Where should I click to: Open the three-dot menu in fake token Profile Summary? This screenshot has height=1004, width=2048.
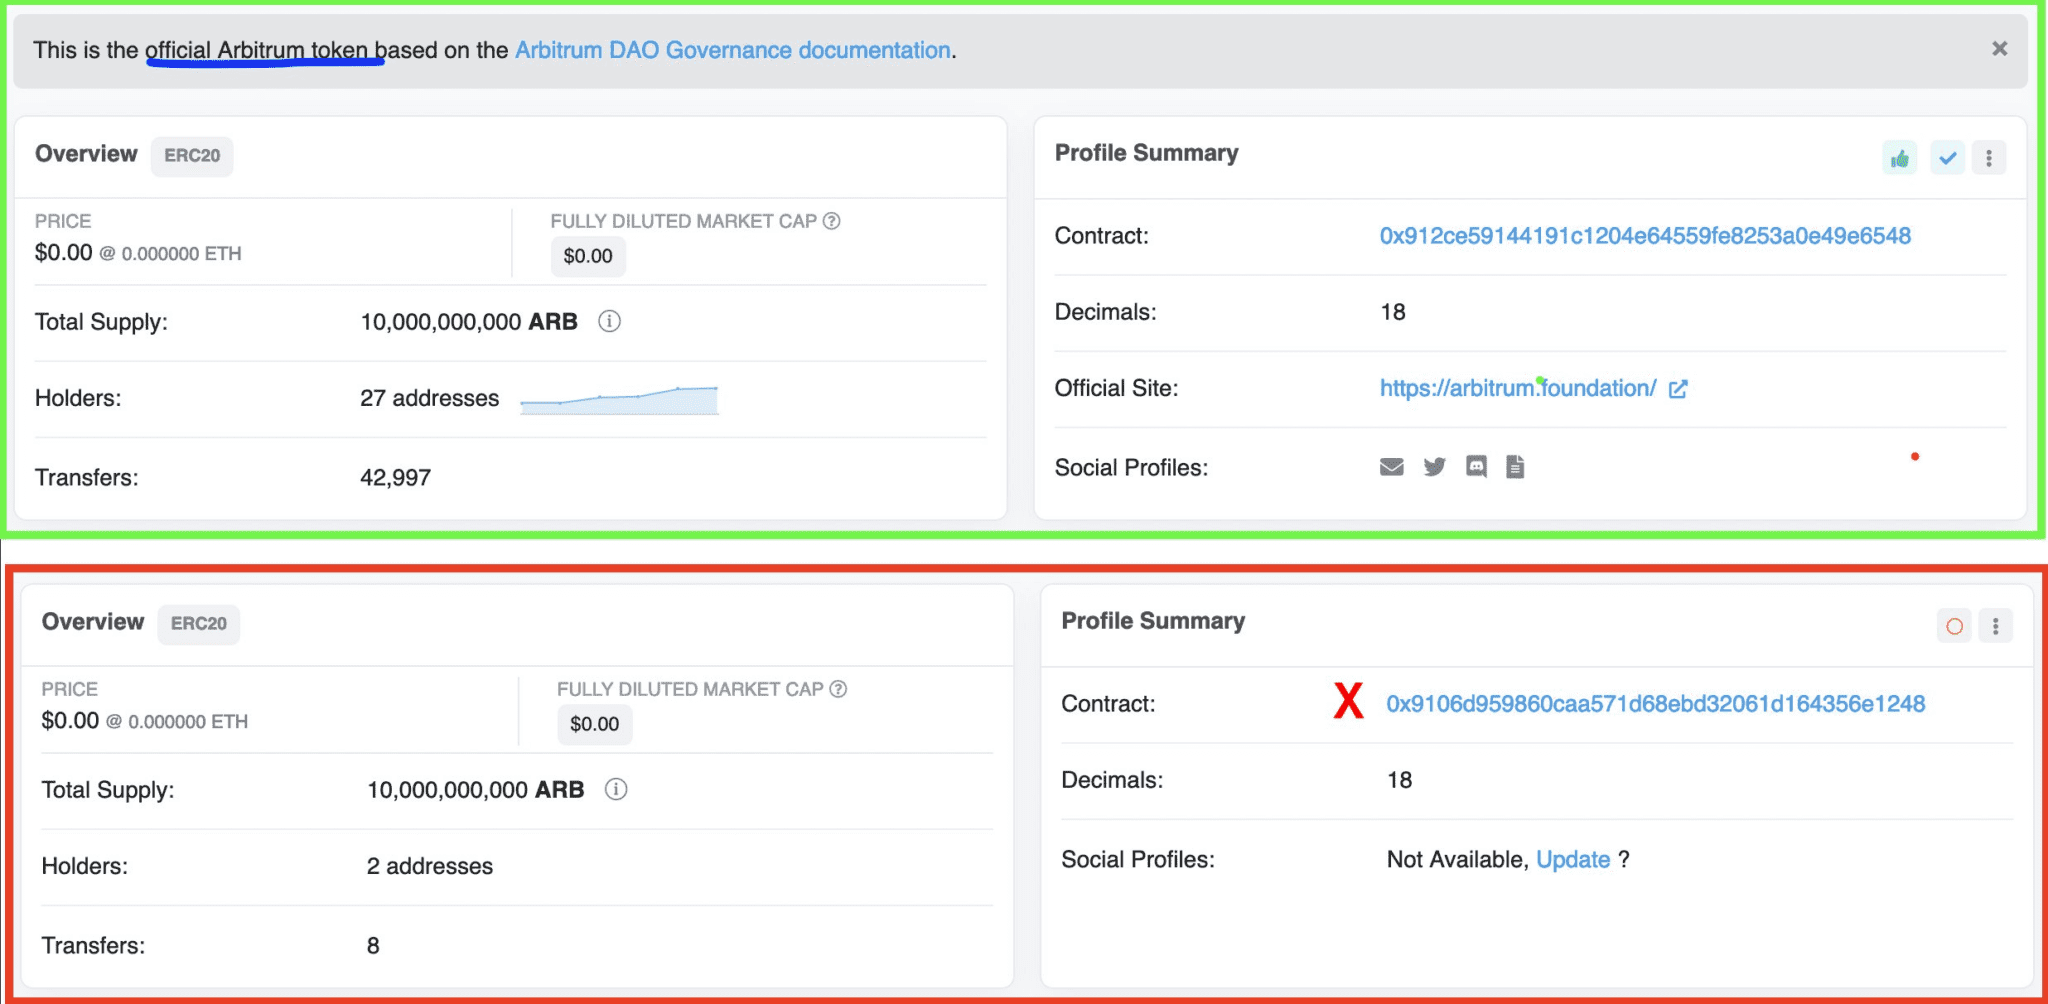pyautogui.click(x=1996, y=626)
